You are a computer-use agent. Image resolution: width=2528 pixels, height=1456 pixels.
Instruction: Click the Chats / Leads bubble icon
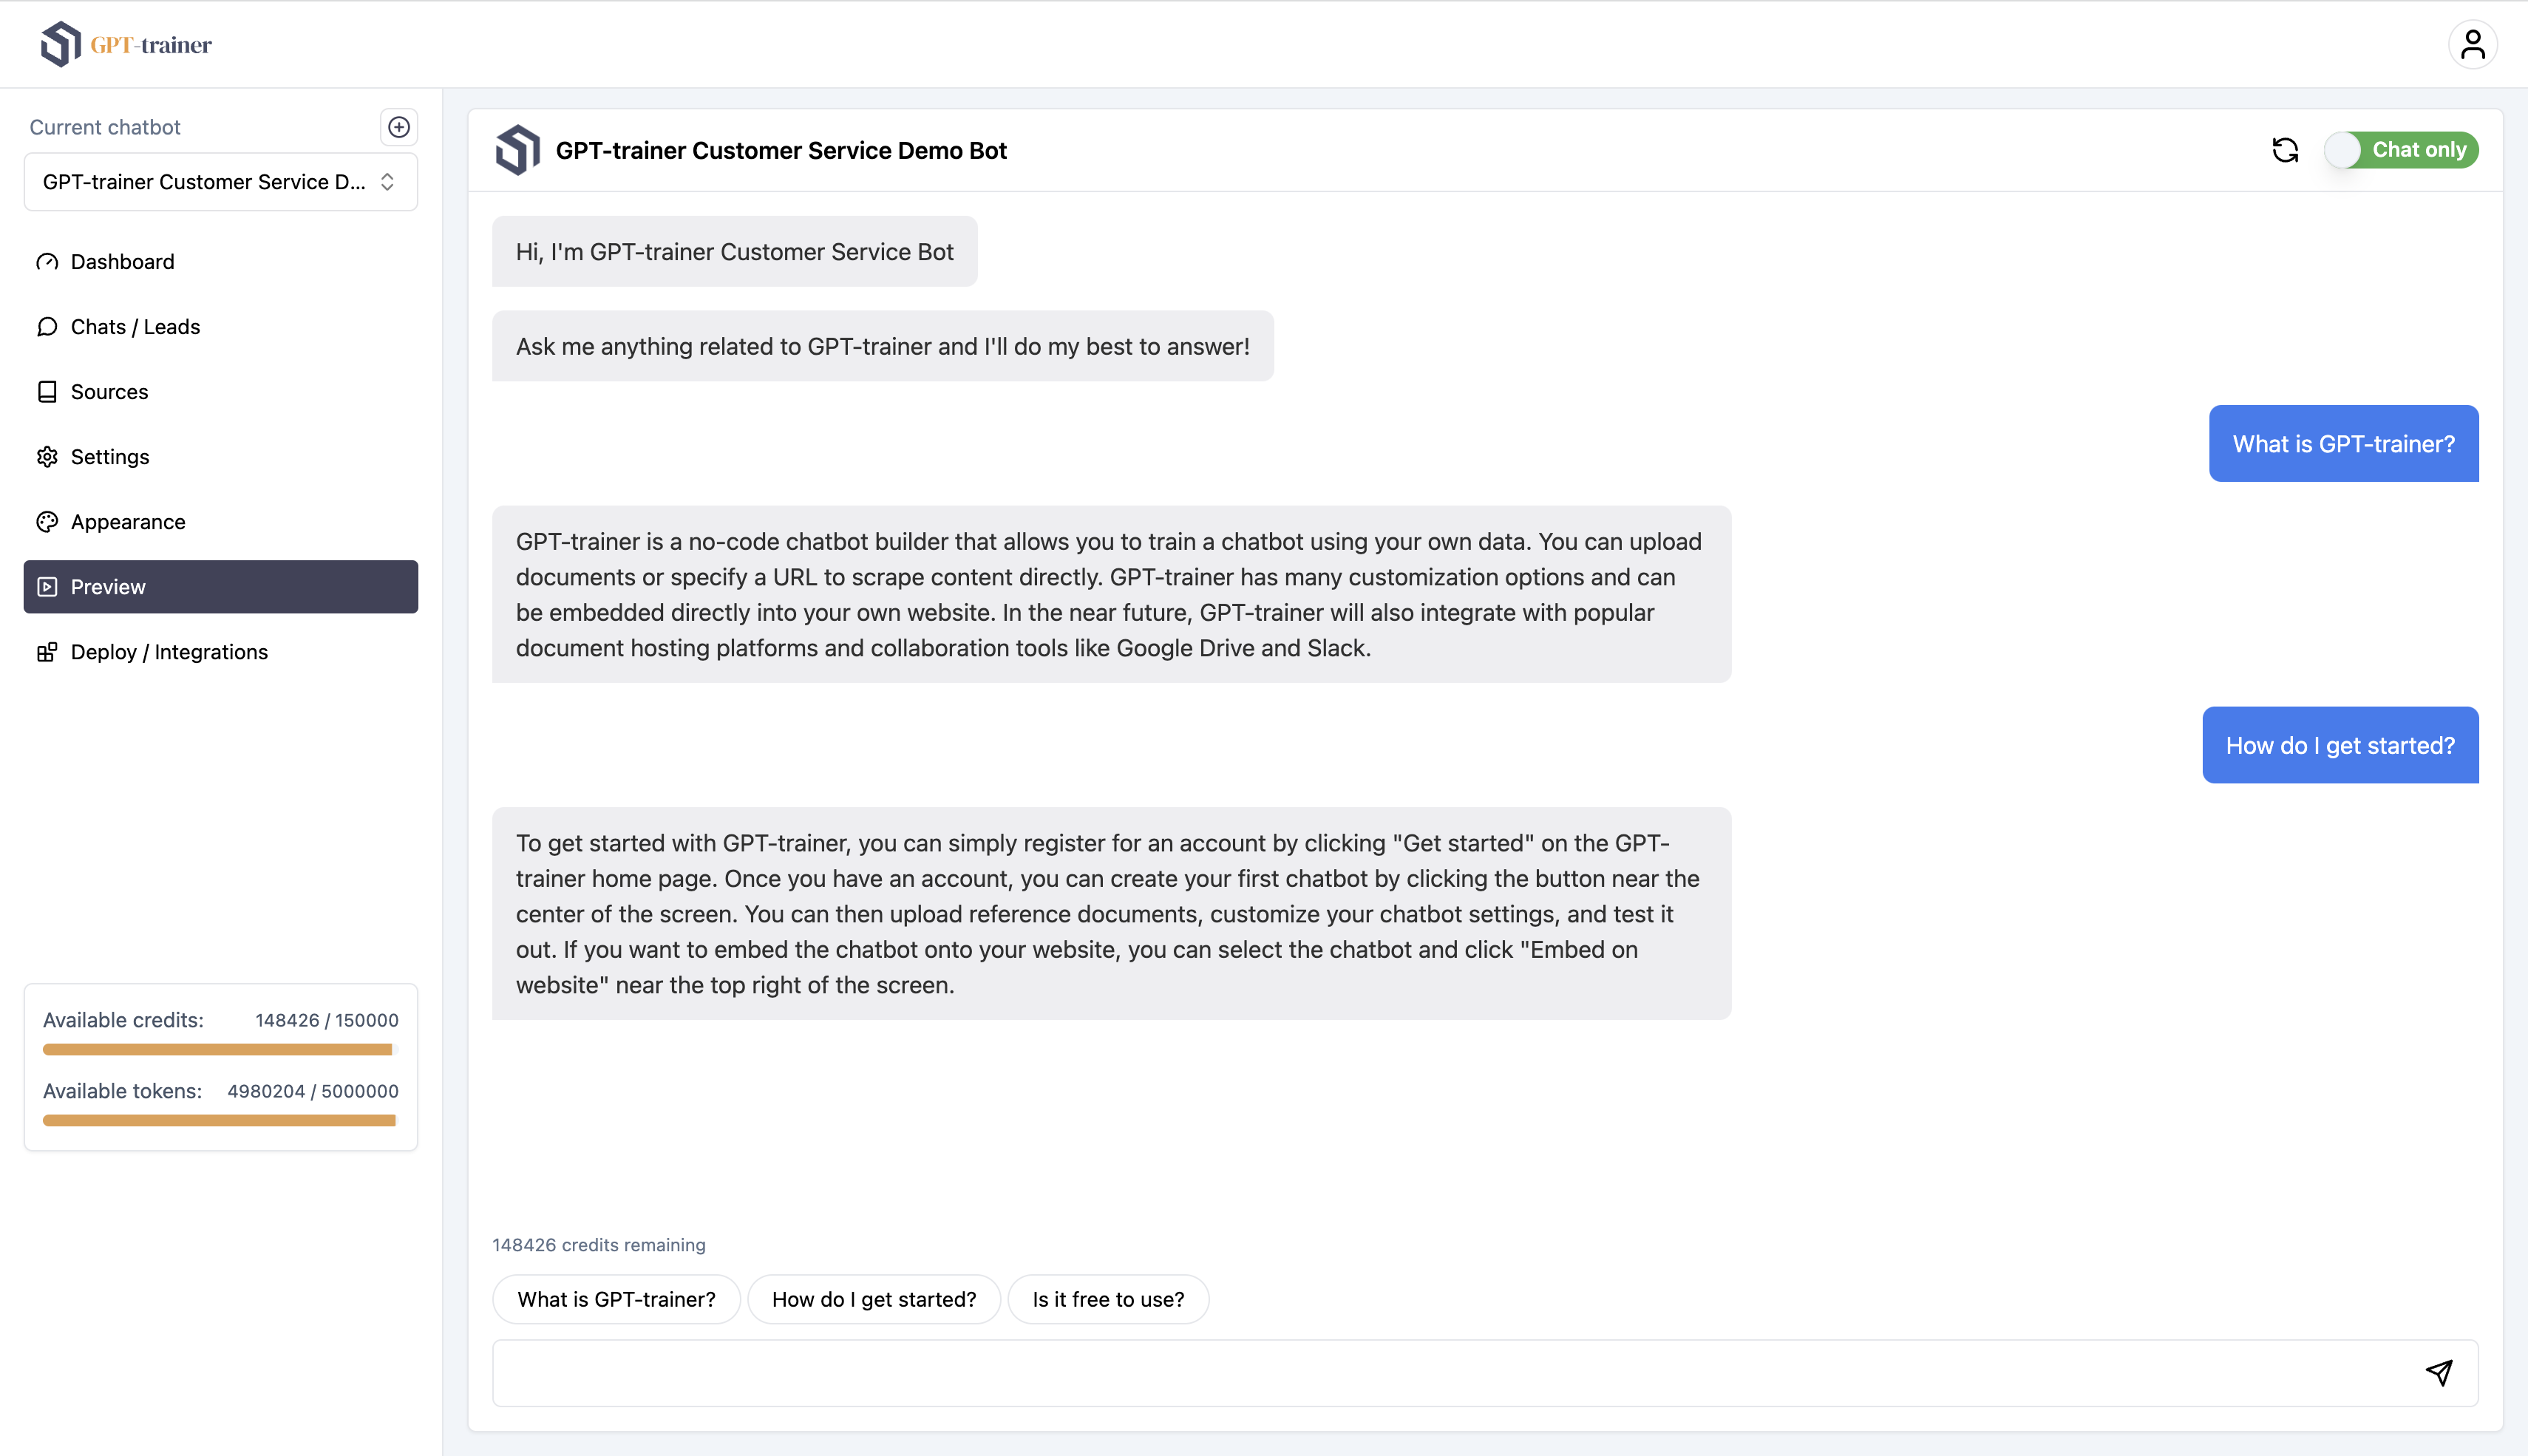(x=47, y=326)
